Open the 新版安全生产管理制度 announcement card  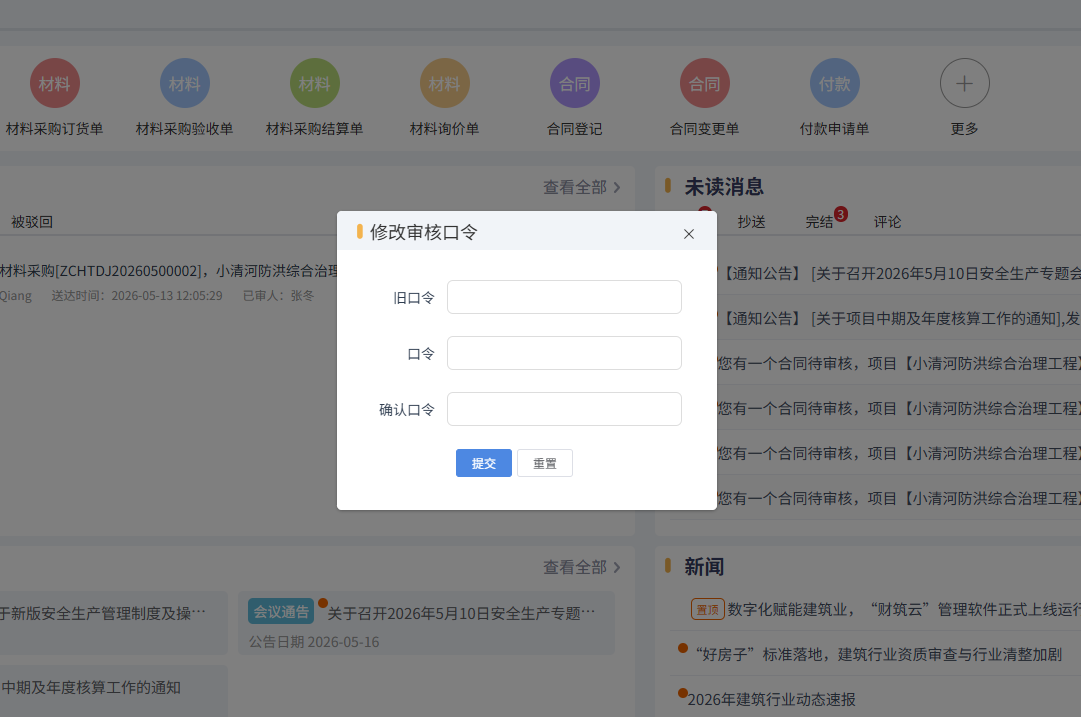[114, 623]
